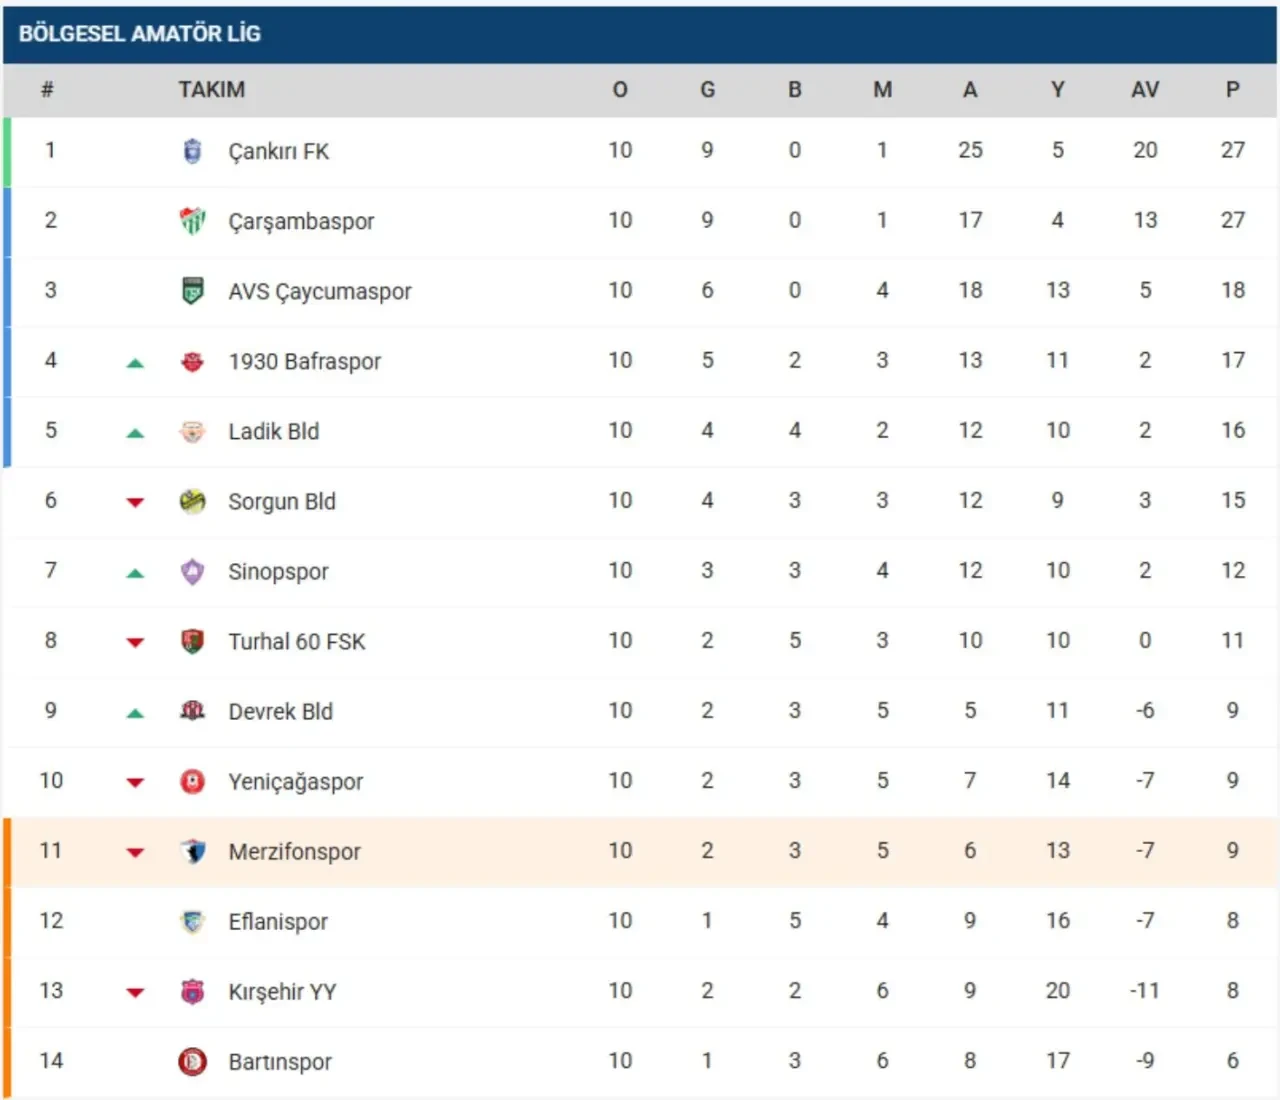
Task: Click the Sorgun Bld yellow badge
Action: coord(193,501)
